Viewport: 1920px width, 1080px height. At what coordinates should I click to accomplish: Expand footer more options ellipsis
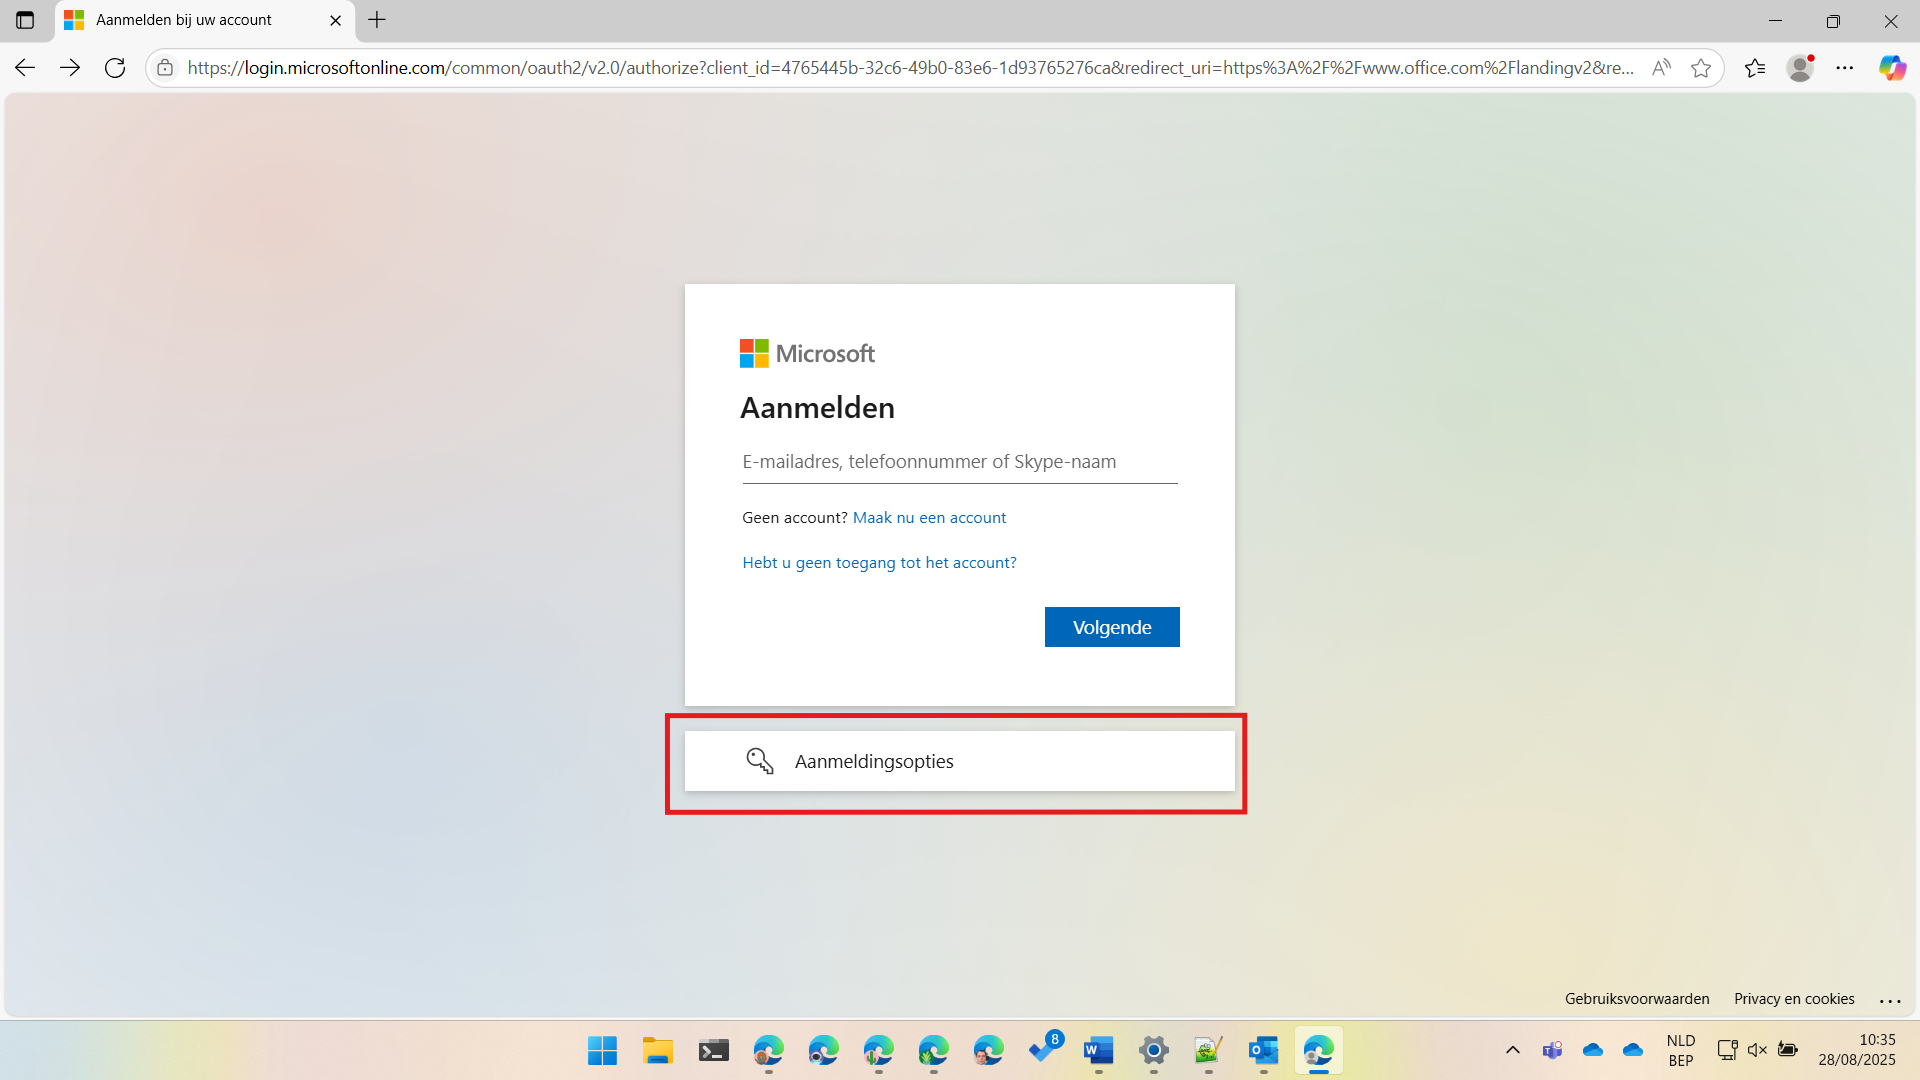pyautogui.click(x=1889, y=1000)
